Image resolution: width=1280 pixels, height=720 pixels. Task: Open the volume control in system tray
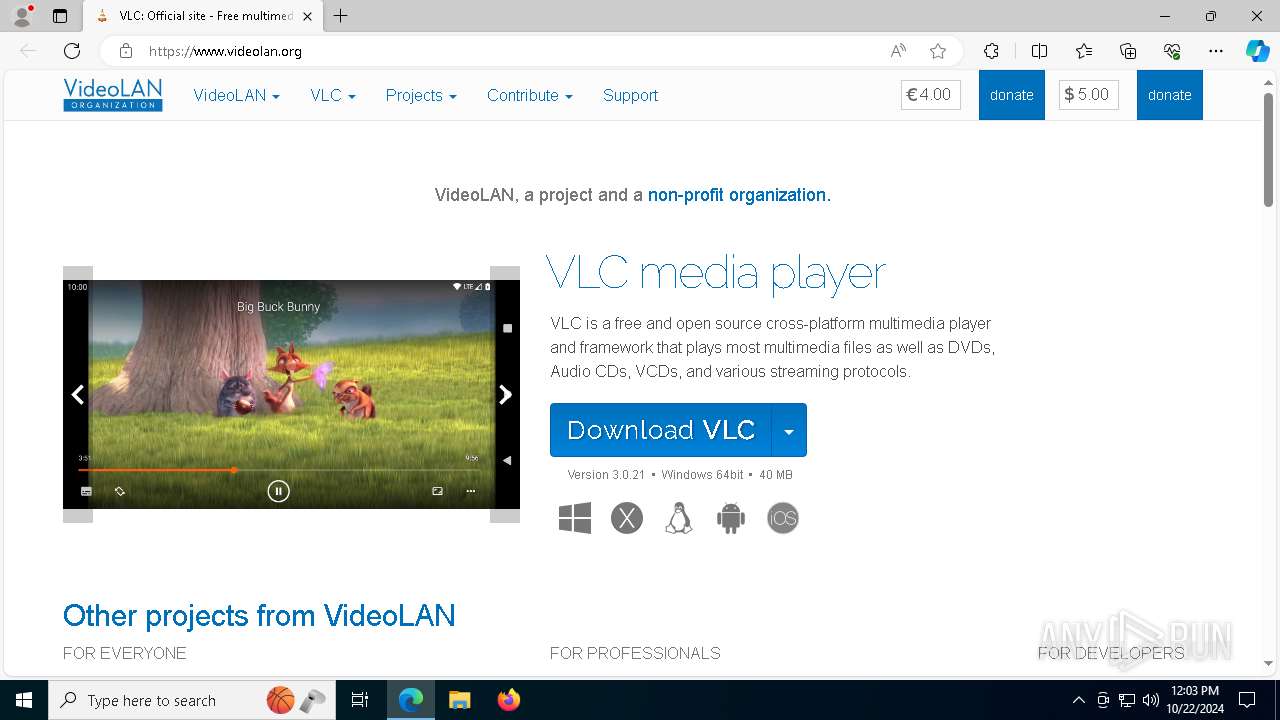pyautogui.click(x=1151, y=700)
